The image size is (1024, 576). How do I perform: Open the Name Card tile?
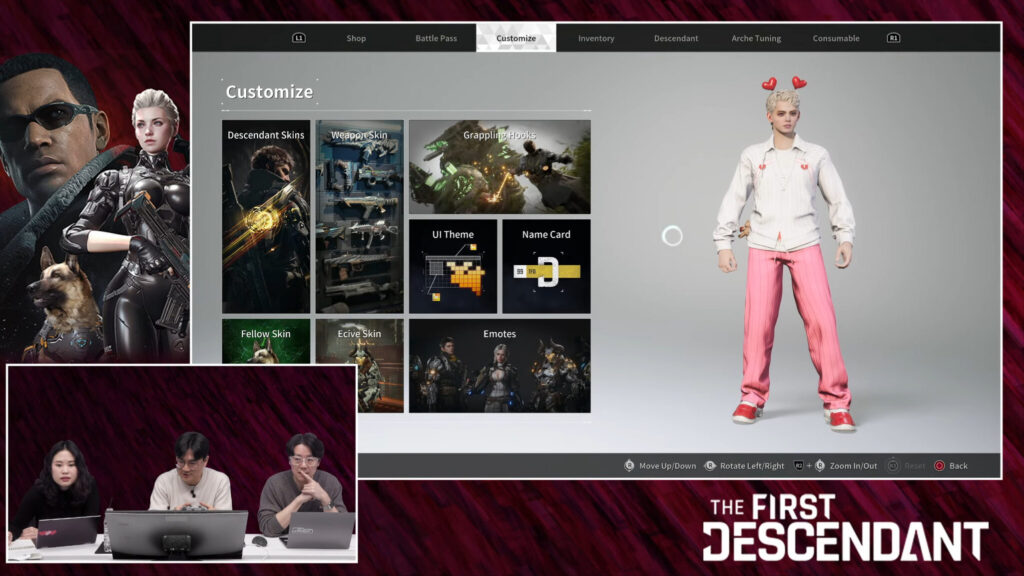(x=546, y=267)
